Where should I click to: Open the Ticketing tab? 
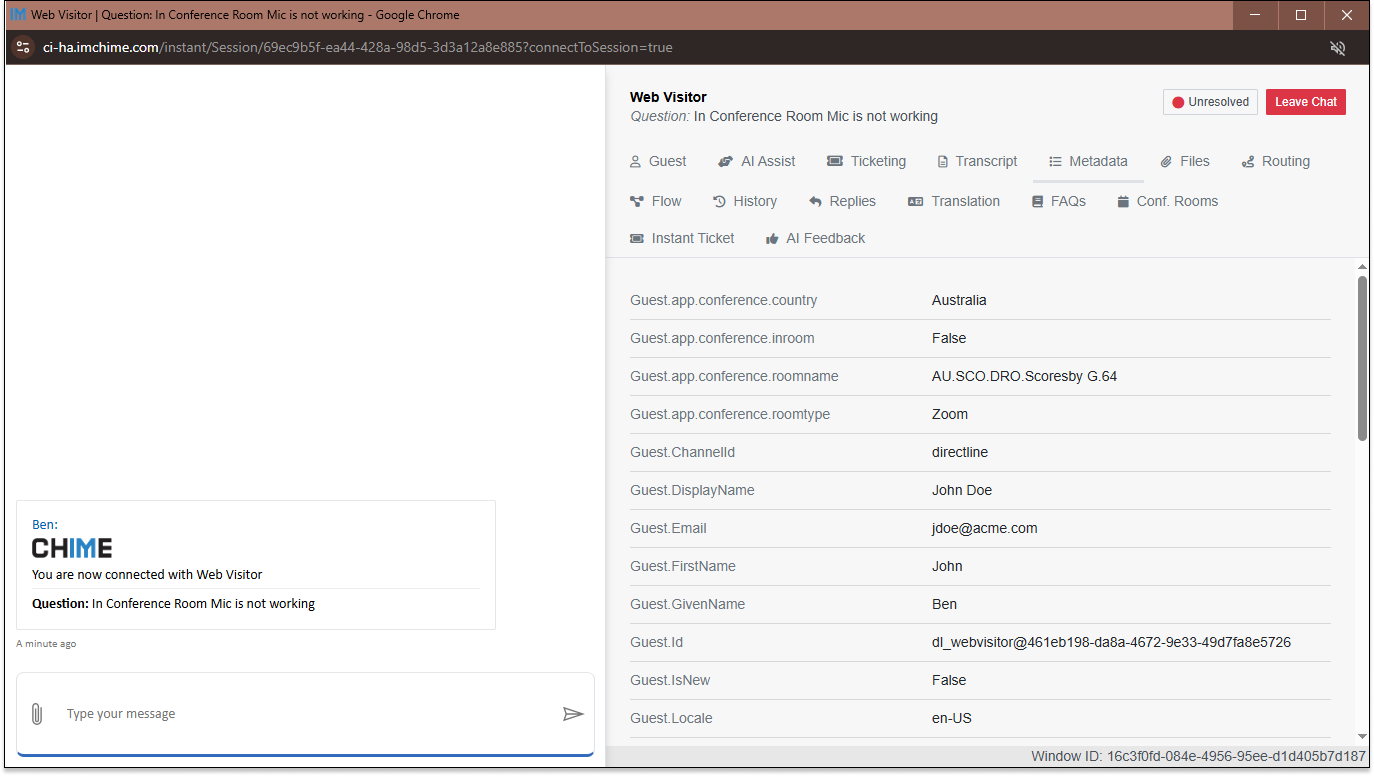click(866, 161)
